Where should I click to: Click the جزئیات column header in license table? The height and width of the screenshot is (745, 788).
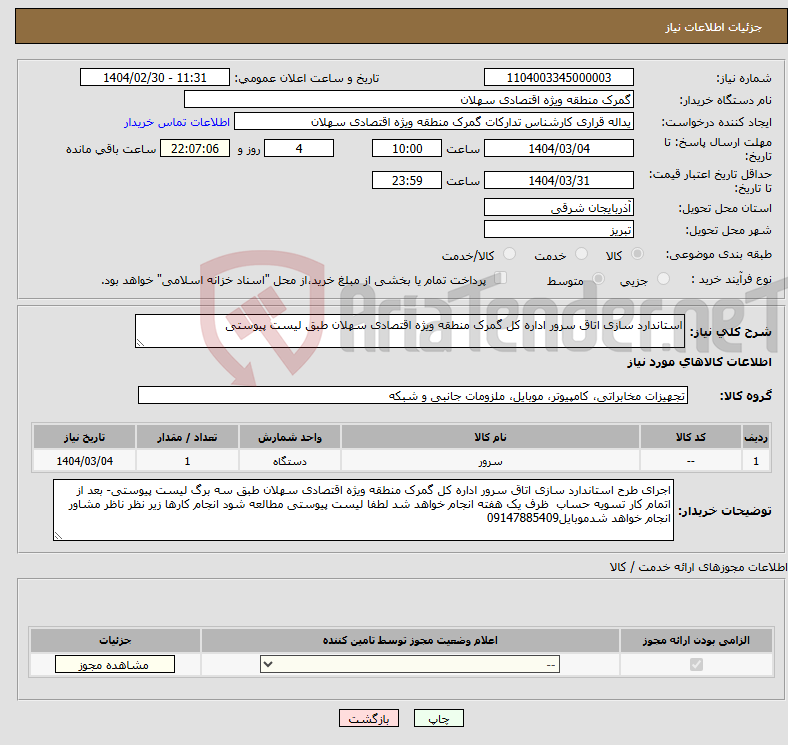click(x=115, y=640)
